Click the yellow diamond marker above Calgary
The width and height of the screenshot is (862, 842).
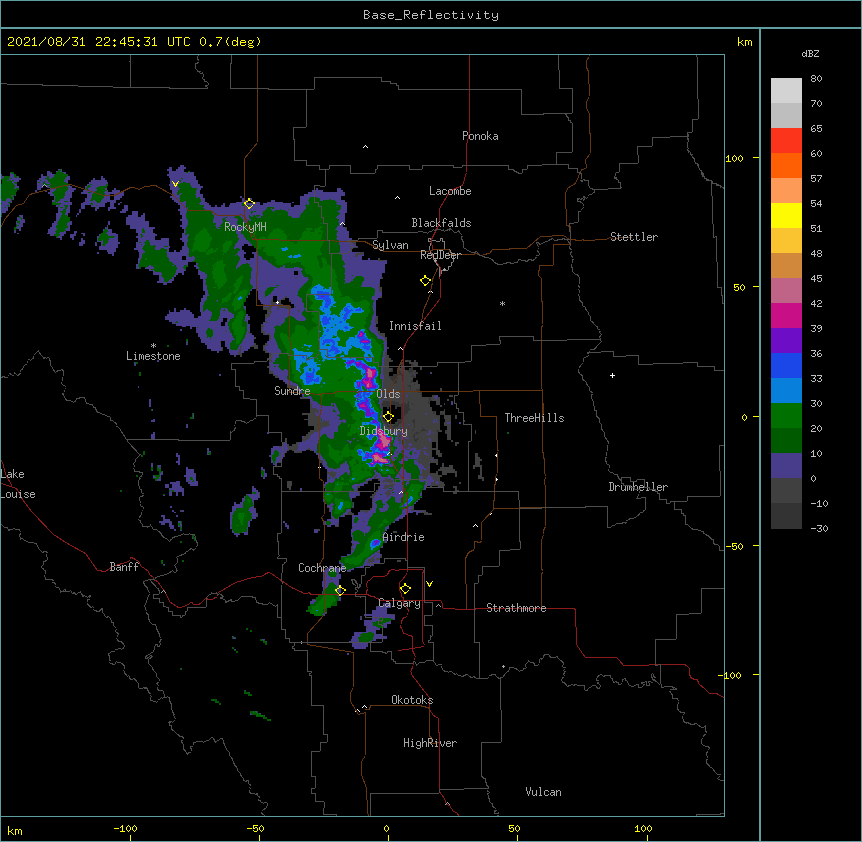pos(405,589)
